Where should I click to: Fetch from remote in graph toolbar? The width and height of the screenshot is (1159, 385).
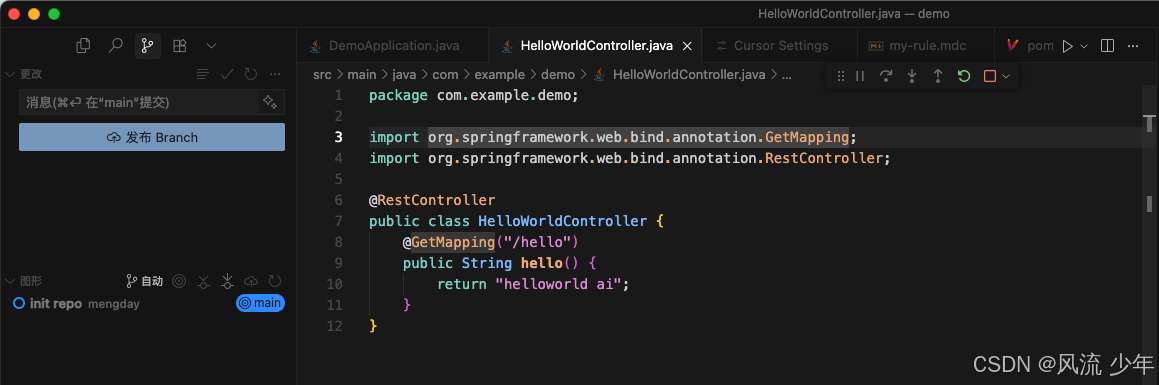pyautogui.click(x=203, y=281)
